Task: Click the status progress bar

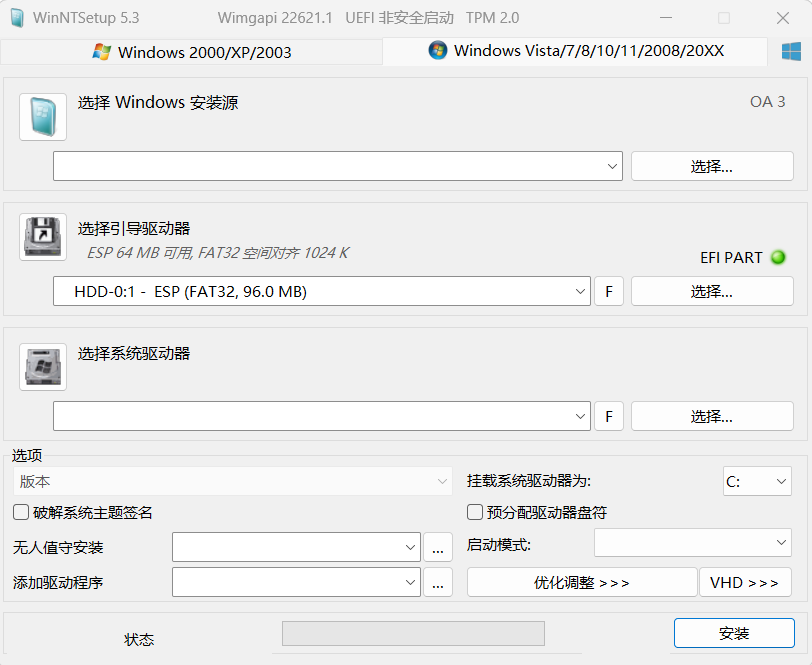Action: click(x=413, y=633)
